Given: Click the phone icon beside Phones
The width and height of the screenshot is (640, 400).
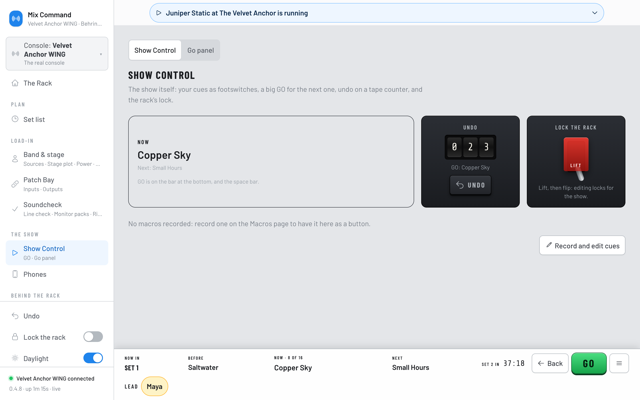Looking at the screenshot, I should click(15, 274).
